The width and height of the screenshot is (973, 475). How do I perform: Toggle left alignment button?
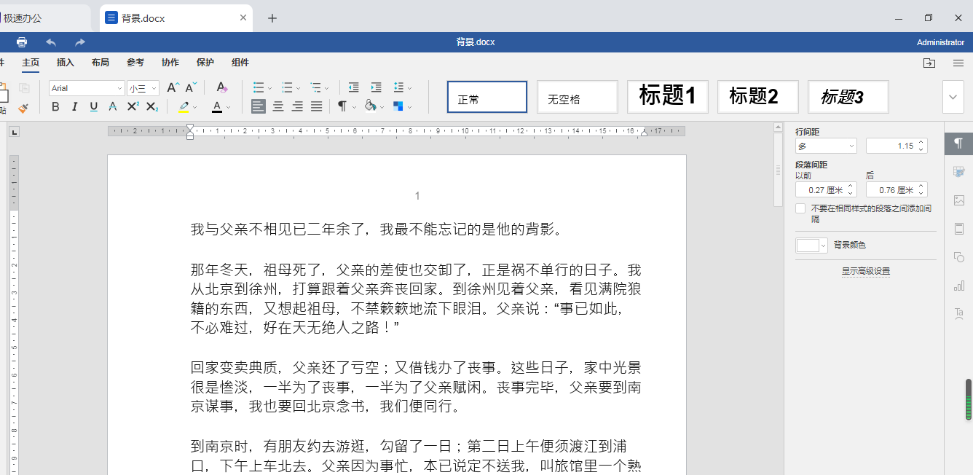click(x=259, y=107)
